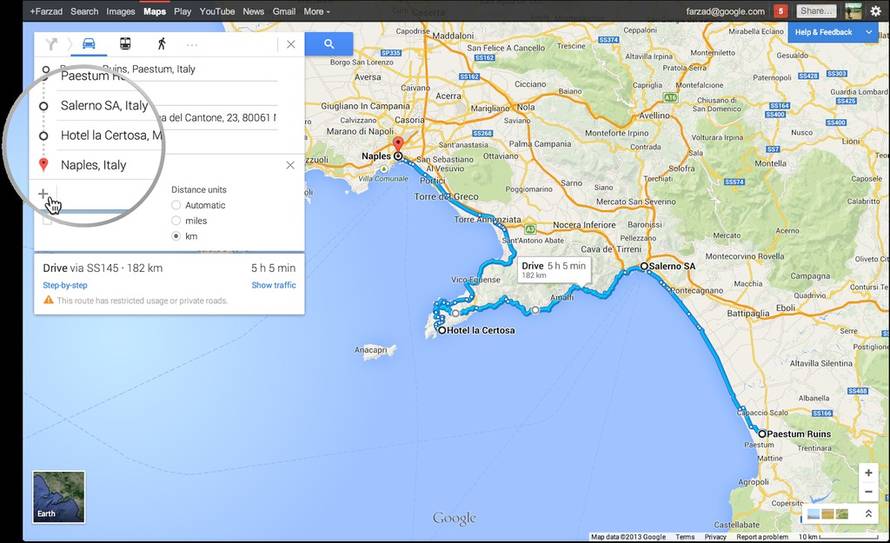Expand the Help & Feedback dropdown chevron
Image resolution: width=890 pixels, height=543 pixels.
tap(869, 32)
